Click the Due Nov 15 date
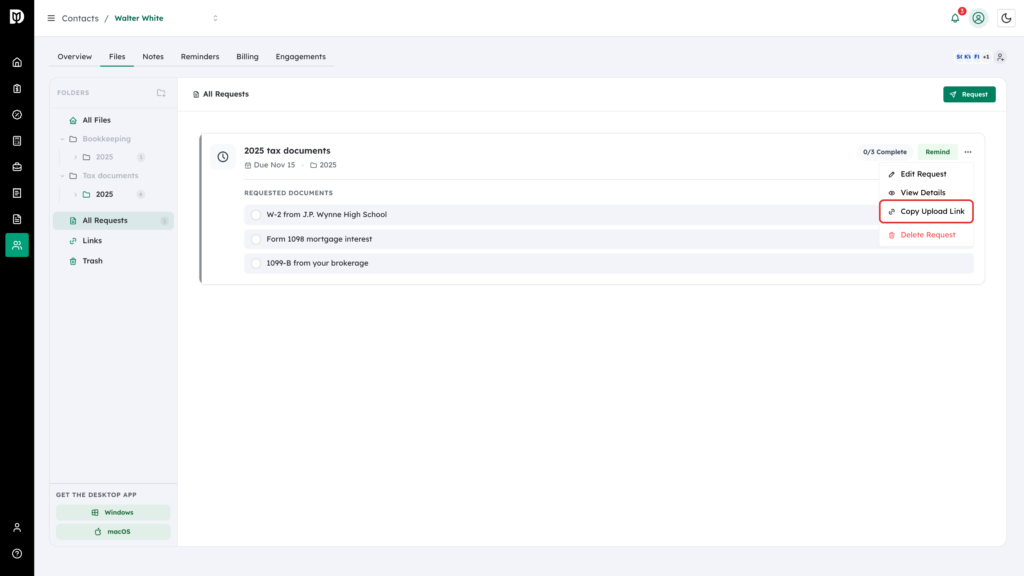Screen dimensions: 1024x576 [270, 165]
